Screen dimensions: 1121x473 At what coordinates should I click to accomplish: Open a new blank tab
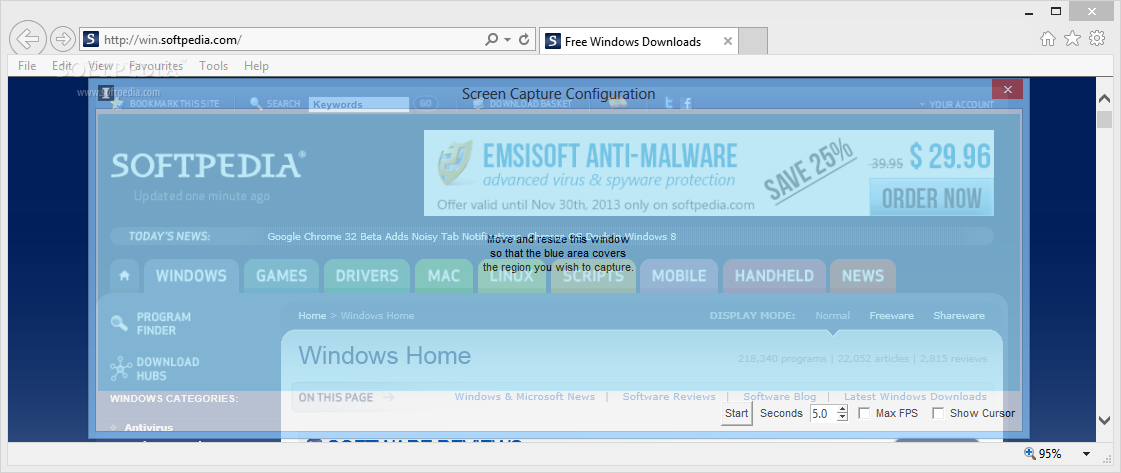coord(753,41)
